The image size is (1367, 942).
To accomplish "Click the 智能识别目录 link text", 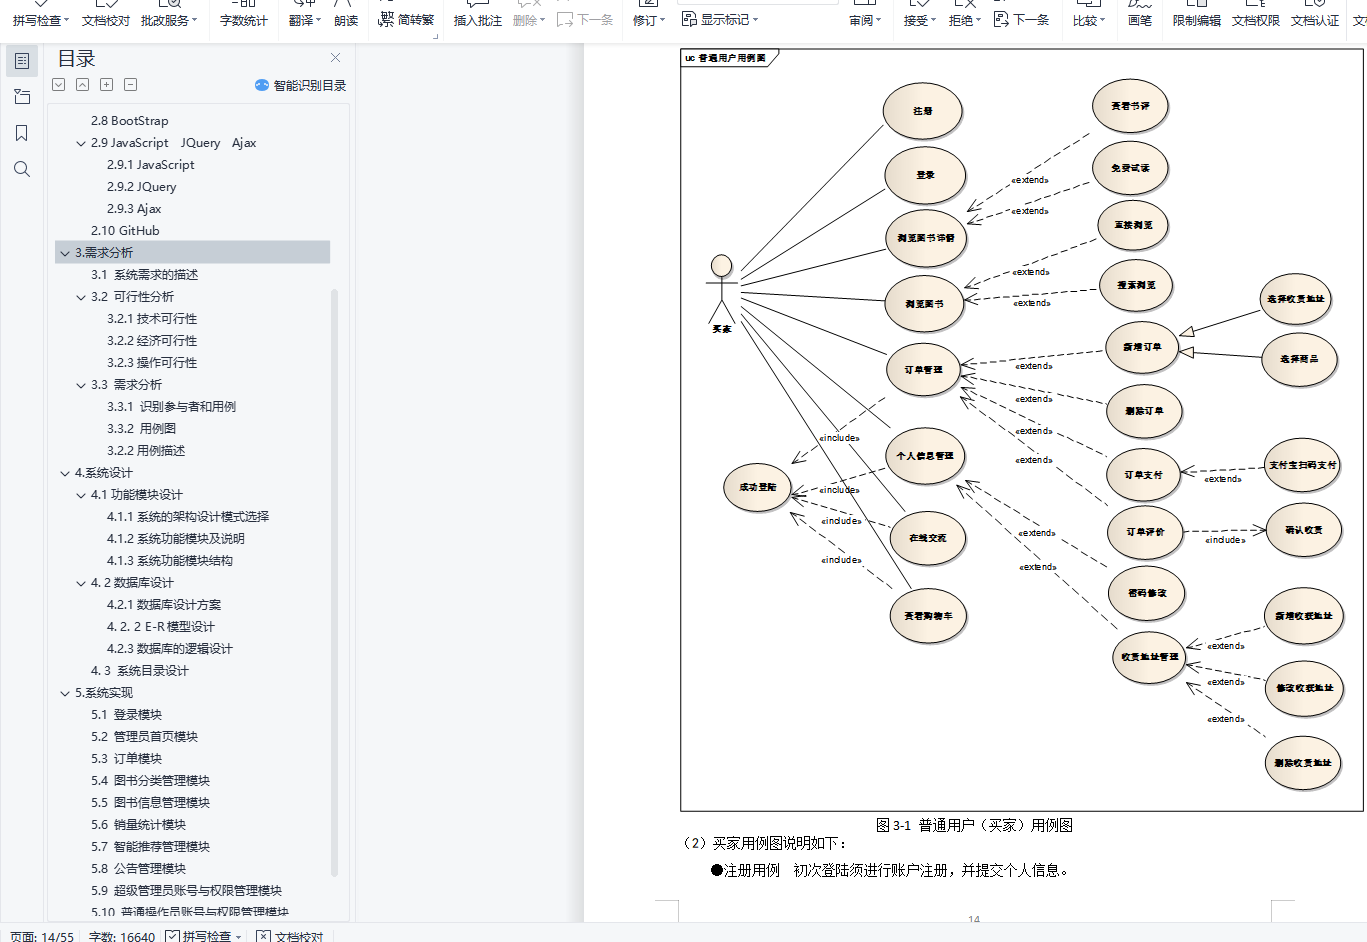I will [310, 86].
